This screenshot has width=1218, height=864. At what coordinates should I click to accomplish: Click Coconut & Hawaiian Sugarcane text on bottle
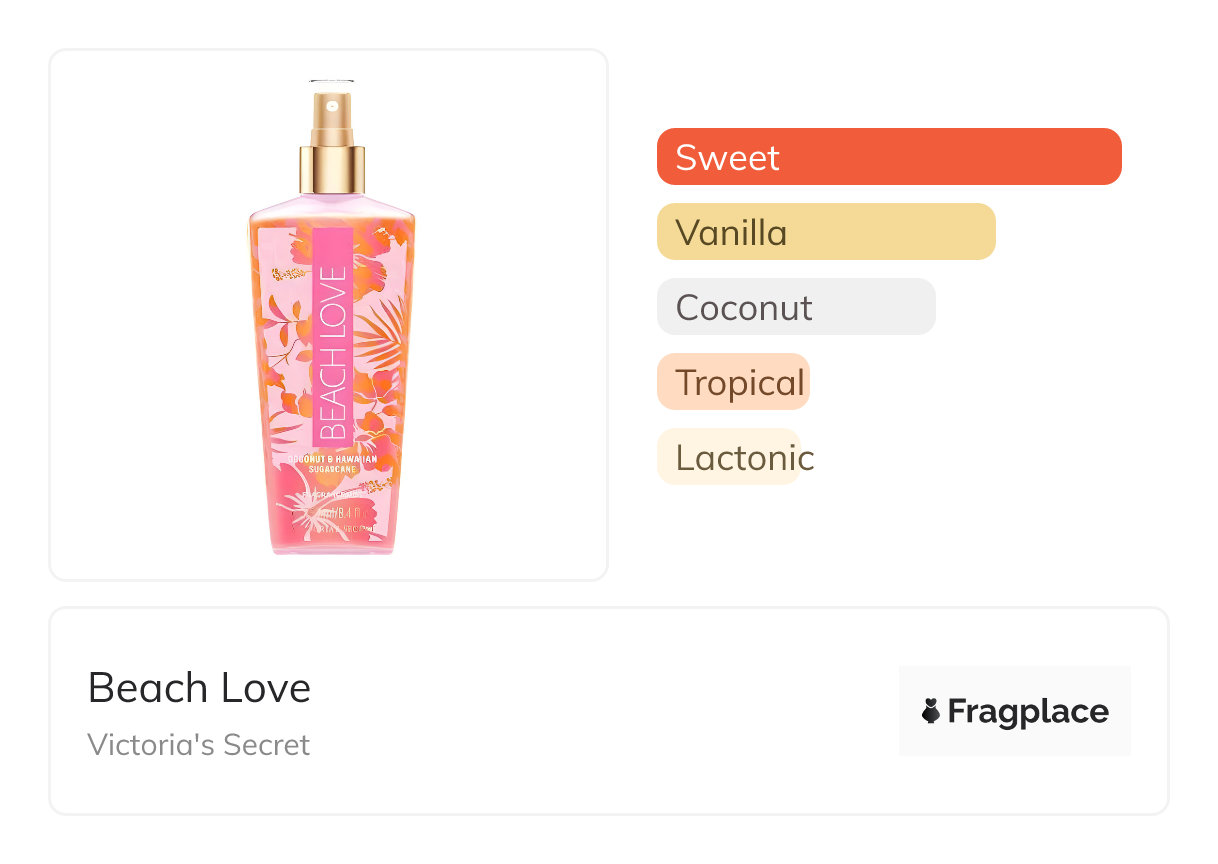tap(331, 463)
